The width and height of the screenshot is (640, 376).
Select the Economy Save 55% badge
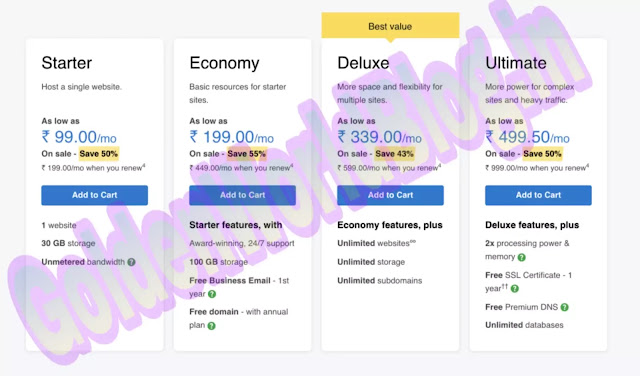[247, 154]
